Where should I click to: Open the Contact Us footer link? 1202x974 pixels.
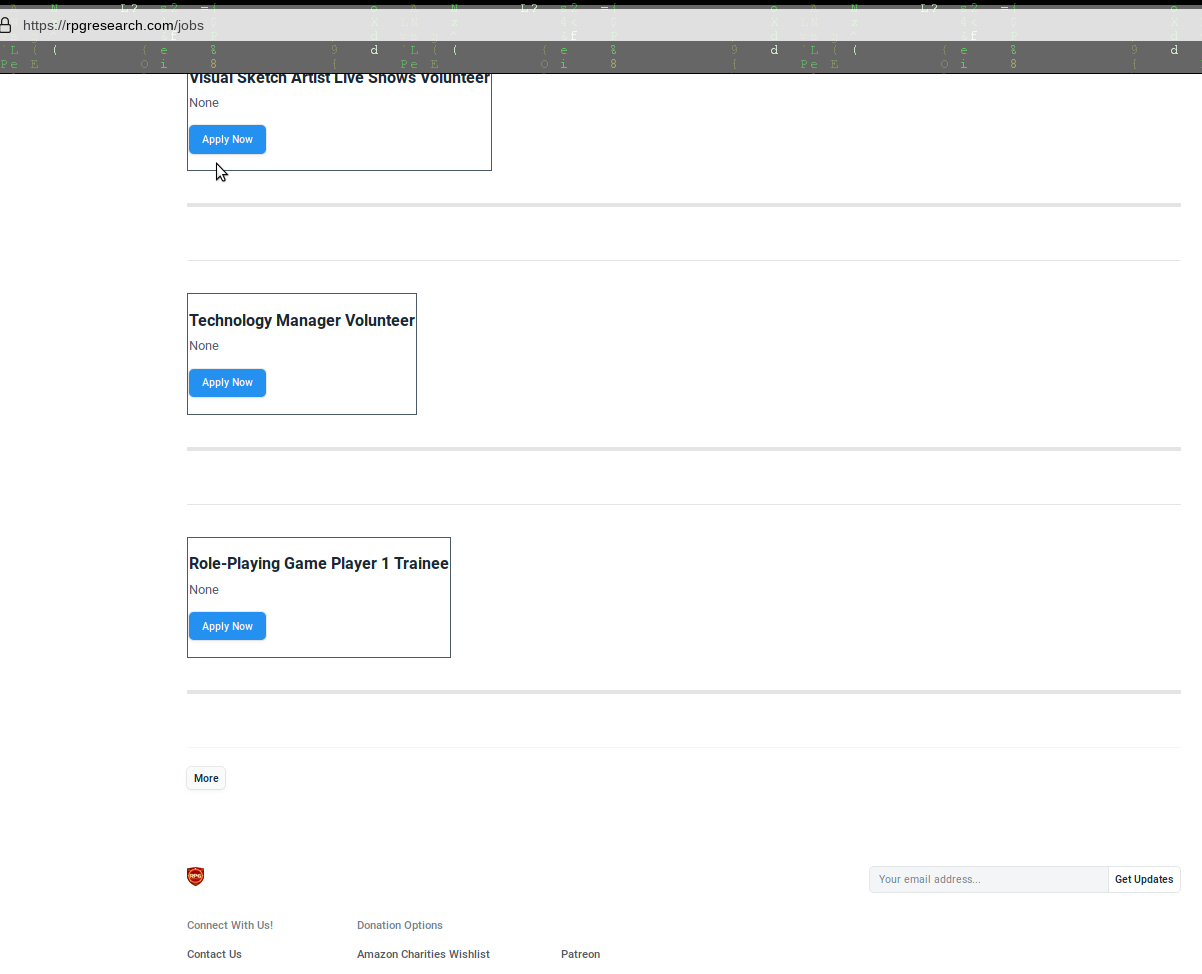pos(214,954)
